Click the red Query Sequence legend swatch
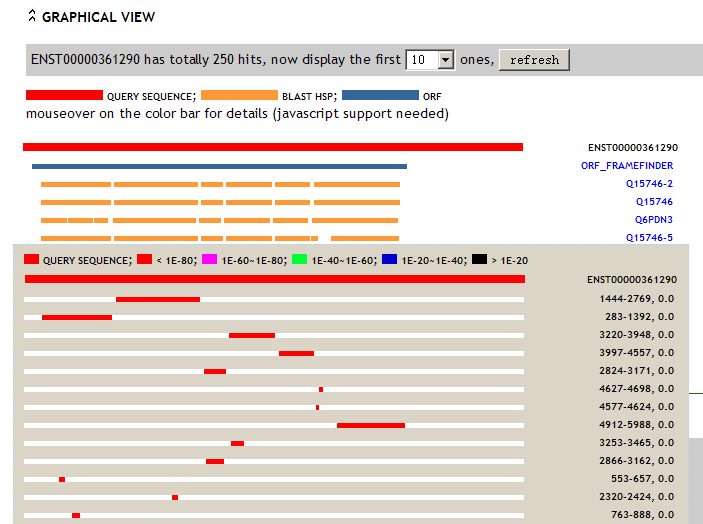703x524 pixels. (64, 95)
